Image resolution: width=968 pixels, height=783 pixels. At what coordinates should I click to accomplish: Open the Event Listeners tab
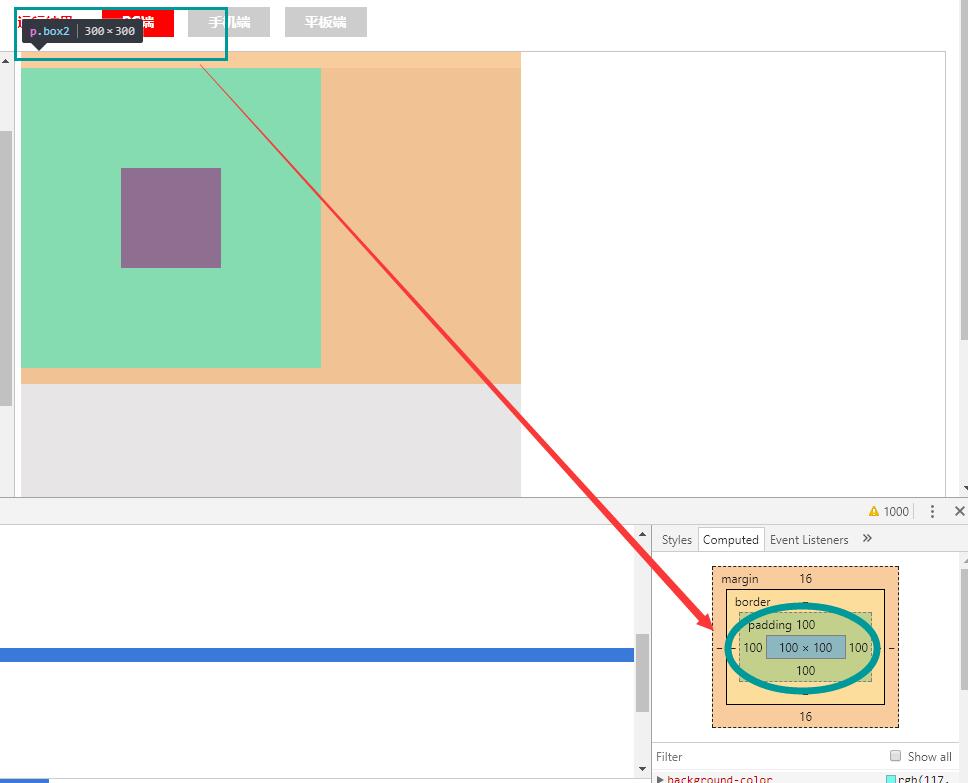pos(809,539)
